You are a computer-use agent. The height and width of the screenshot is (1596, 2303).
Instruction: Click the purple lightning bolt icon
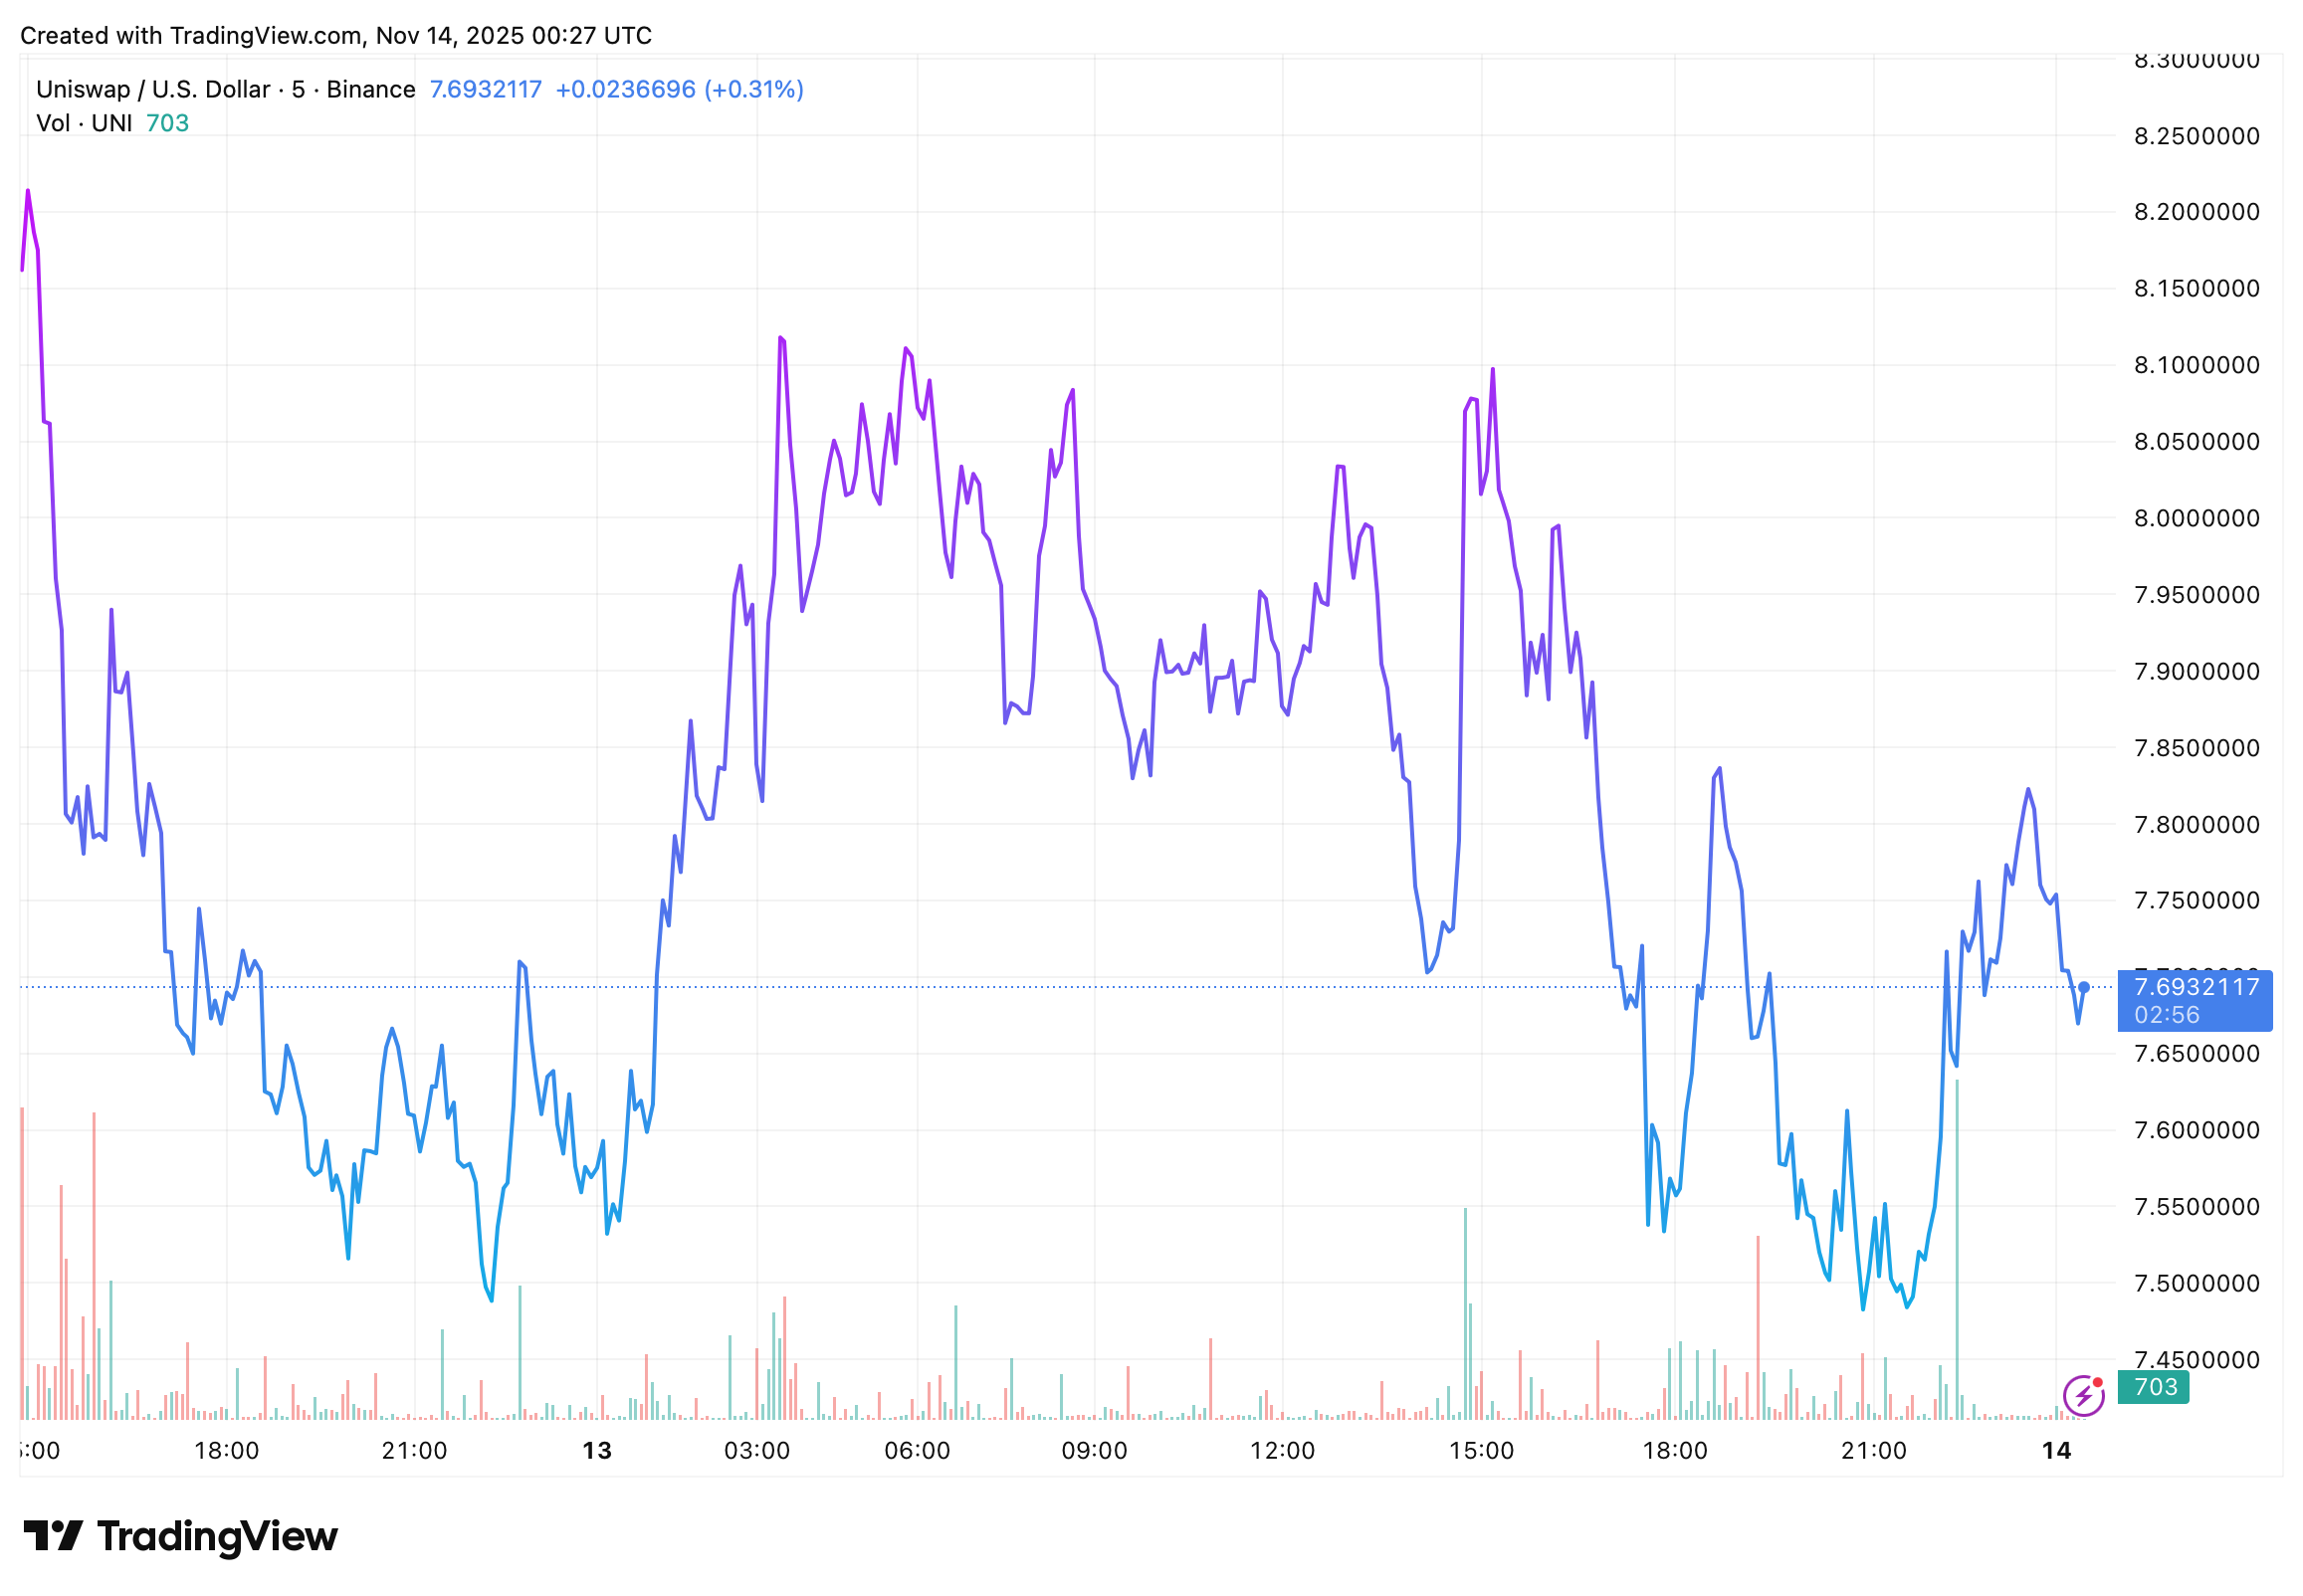click(x=2083, y=1396)
